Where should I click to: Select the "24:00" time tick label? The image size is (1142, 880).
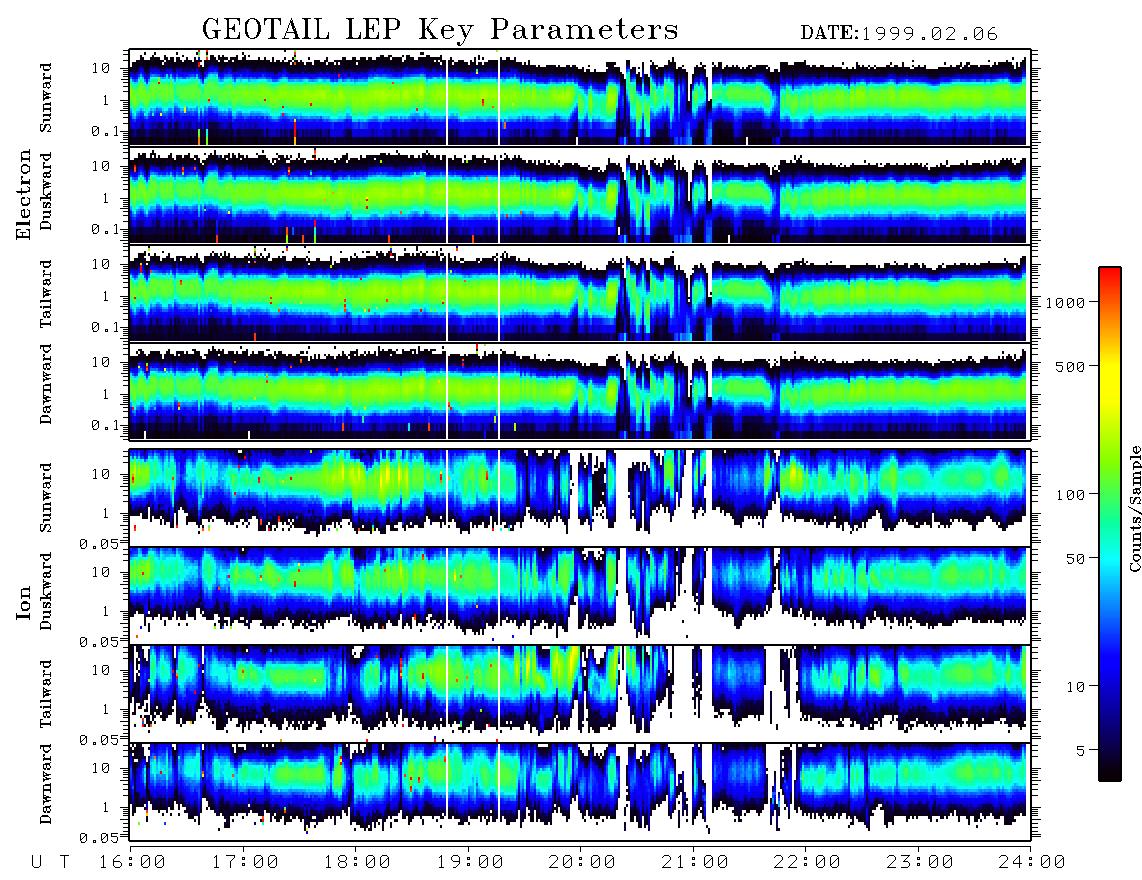pos(1031,862)
